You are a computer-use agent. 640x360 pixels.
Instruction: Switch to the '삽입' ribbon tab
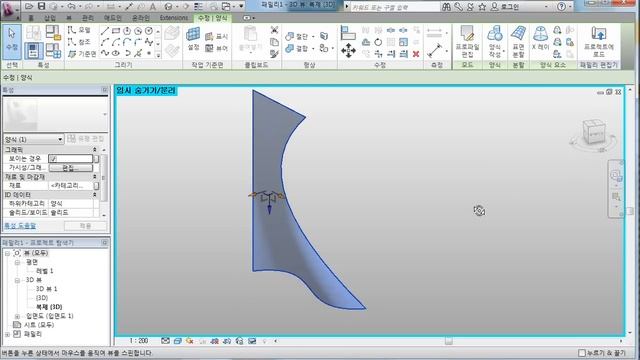tap(50, 18)
